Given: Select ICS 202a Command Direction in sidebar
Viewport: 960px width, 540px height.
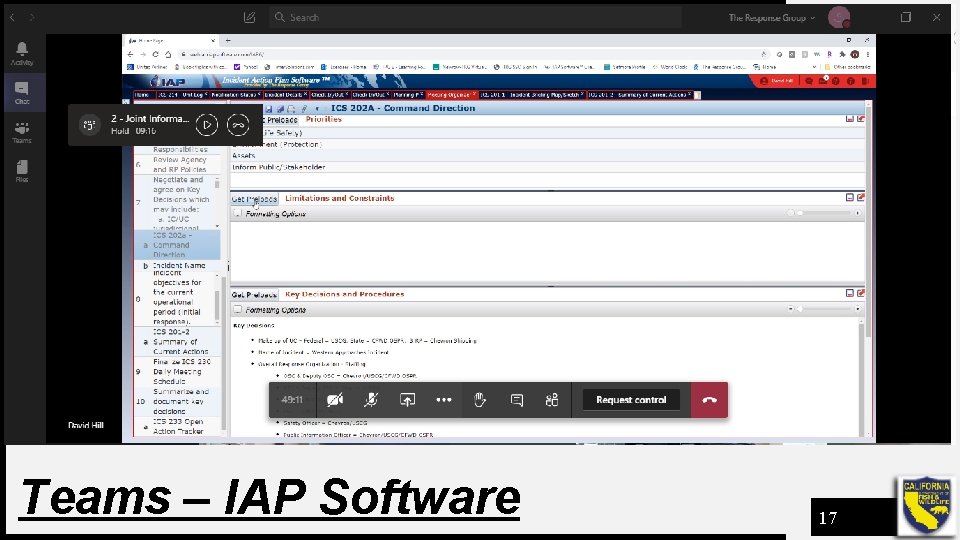Looking at the screenshot, I should [x=178, y=245].
